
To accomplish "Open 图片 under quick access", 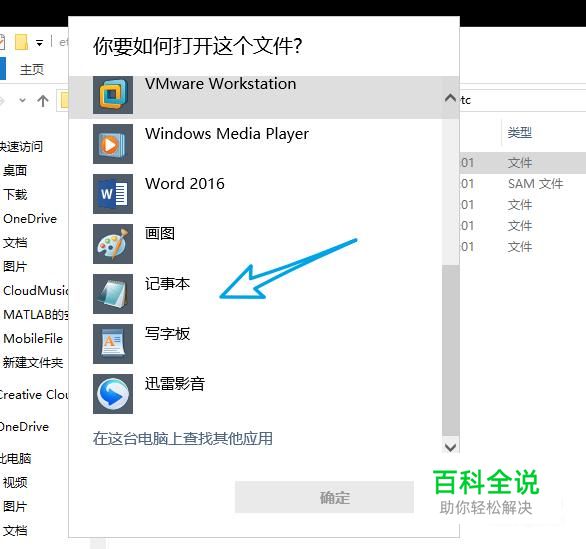I will click(x=15, y=266).
